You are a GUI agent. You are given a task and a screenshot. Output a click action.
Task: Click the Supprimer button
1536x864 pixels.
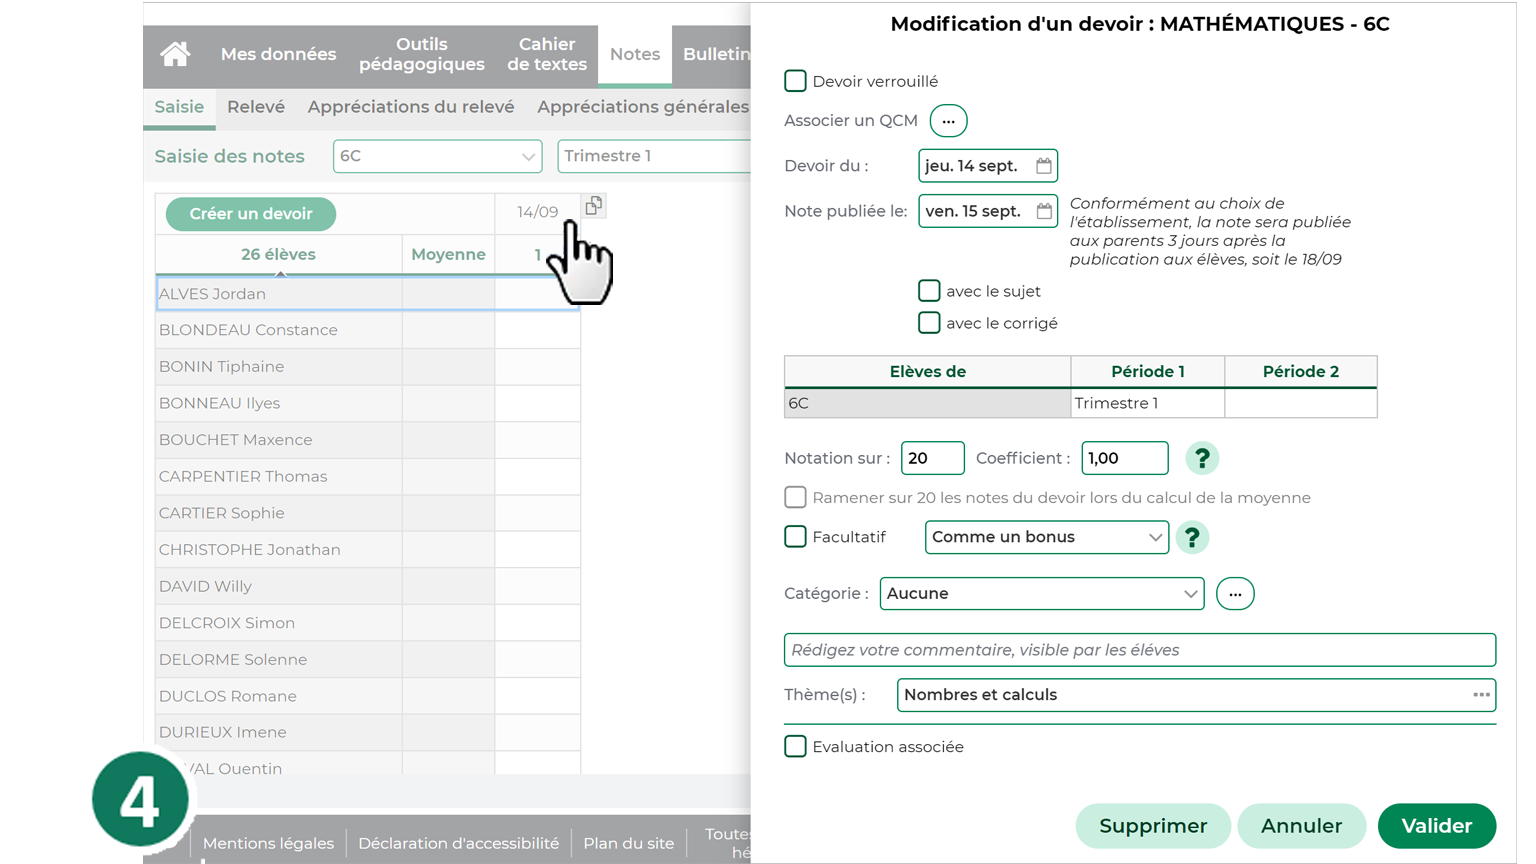coord(1153,826)
